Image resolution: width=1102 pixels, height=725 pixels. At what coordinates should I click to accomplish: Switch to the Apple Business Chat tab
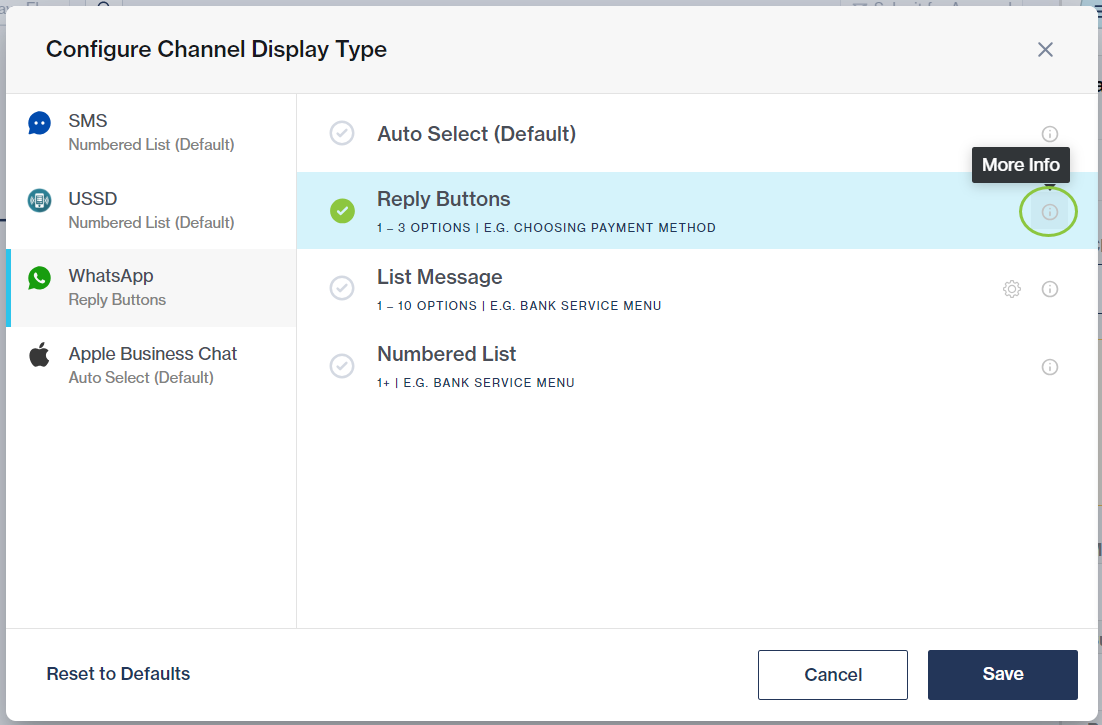click(152, 363)
